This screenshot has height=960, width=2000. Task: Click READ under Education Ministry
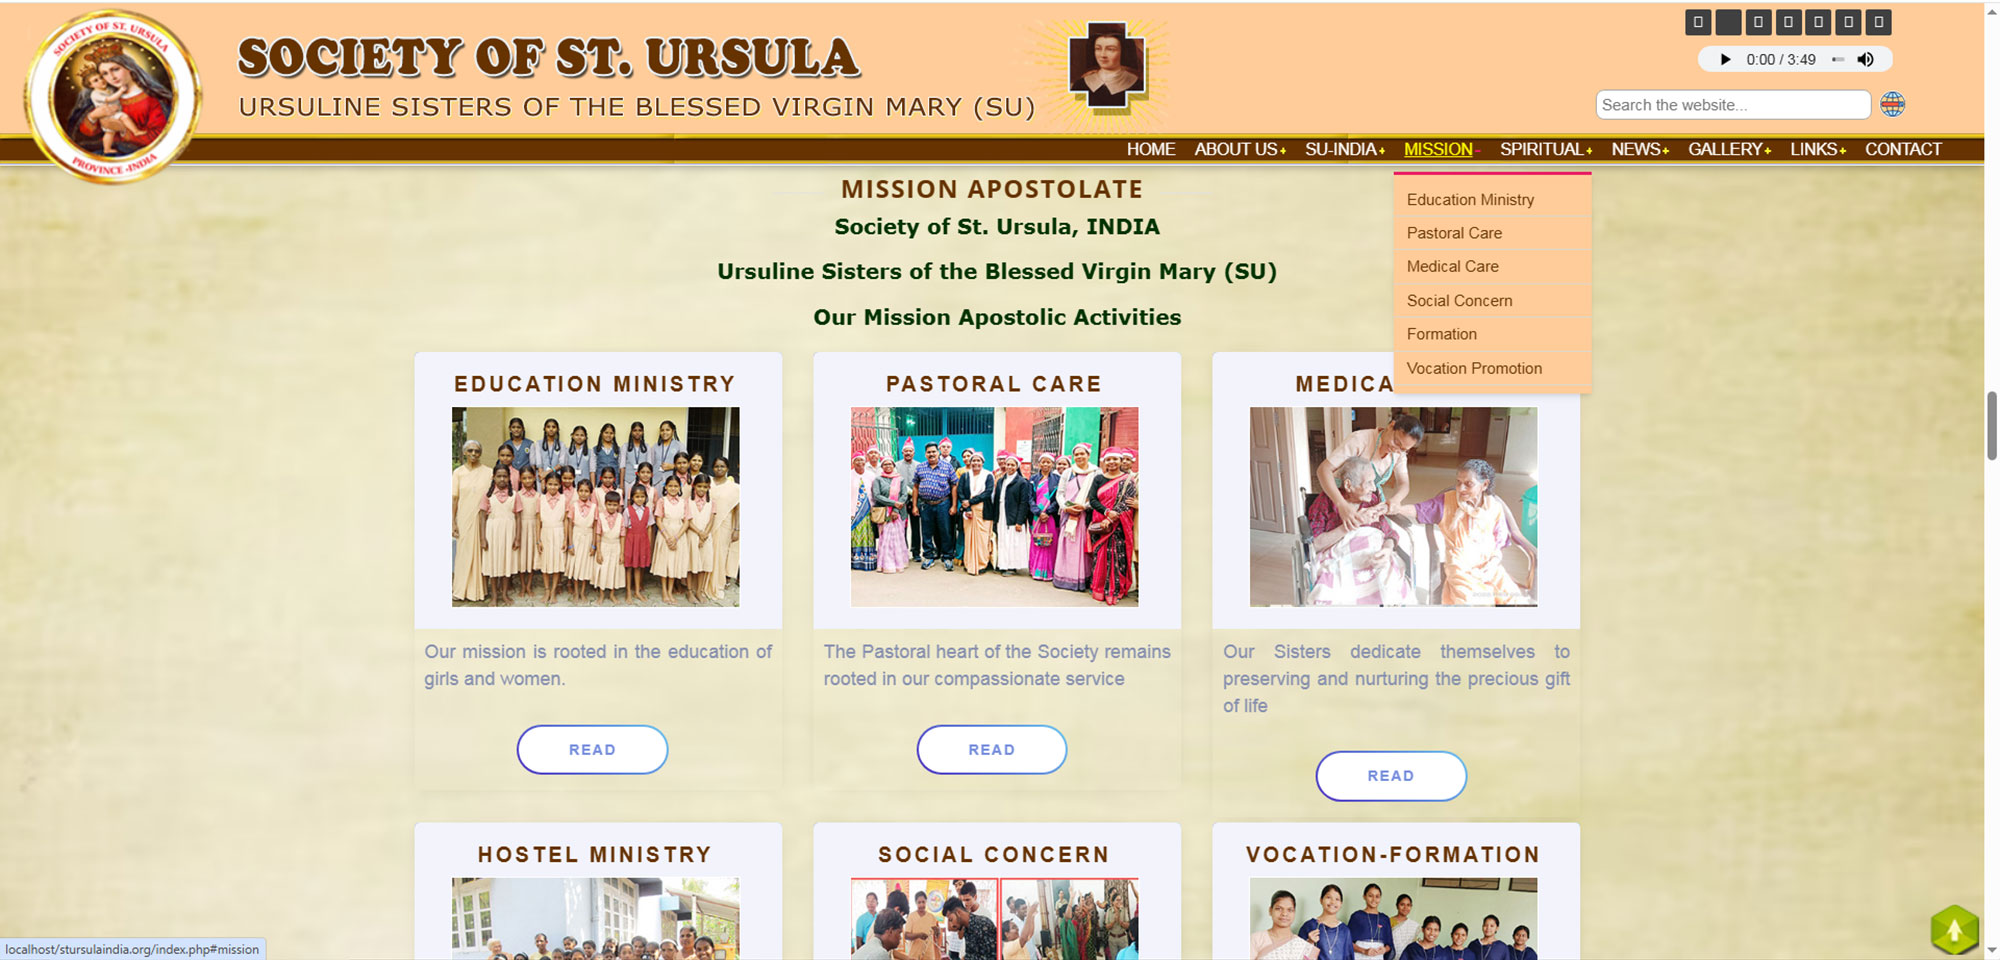click(592, 750)
